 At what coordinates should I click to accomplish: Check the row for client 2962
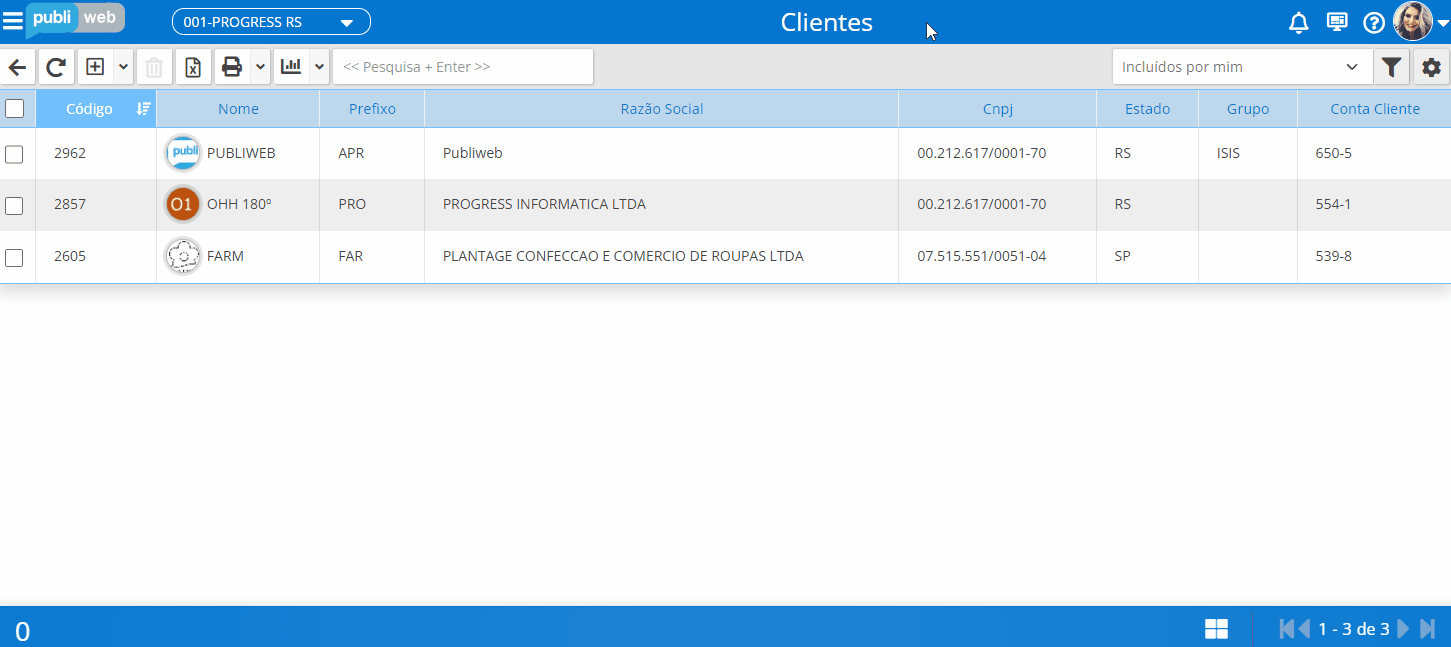pyautogui.click(x=14, y=154)
